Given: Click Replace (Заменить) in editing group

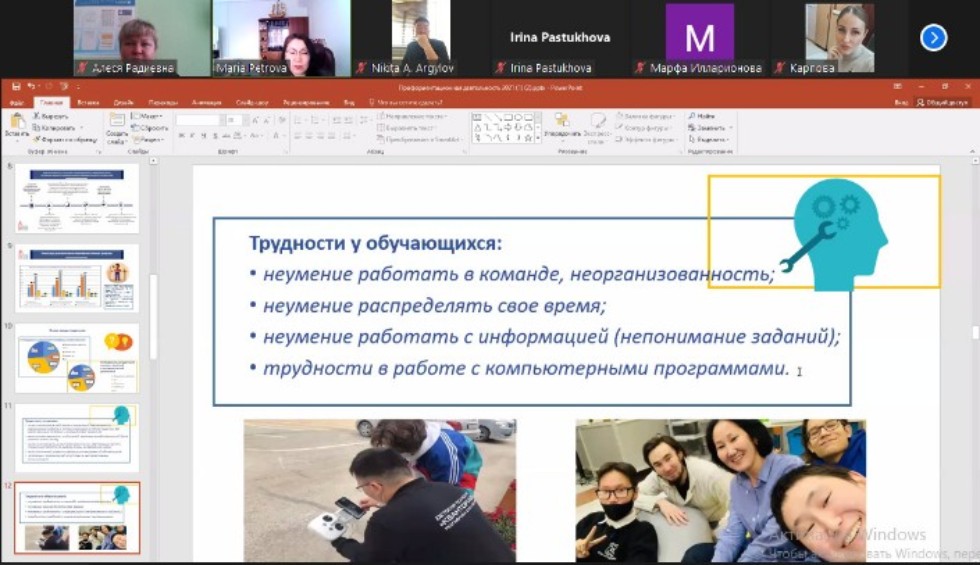Looking at the screenshot, I should [x=709, y=128].
